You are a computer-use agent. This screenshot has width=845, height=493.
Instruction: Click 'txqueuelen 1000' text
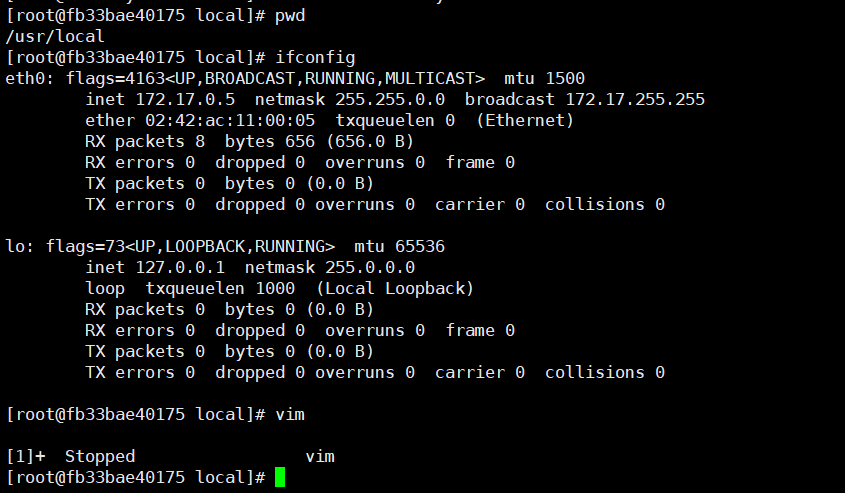[x=220, y=289]
